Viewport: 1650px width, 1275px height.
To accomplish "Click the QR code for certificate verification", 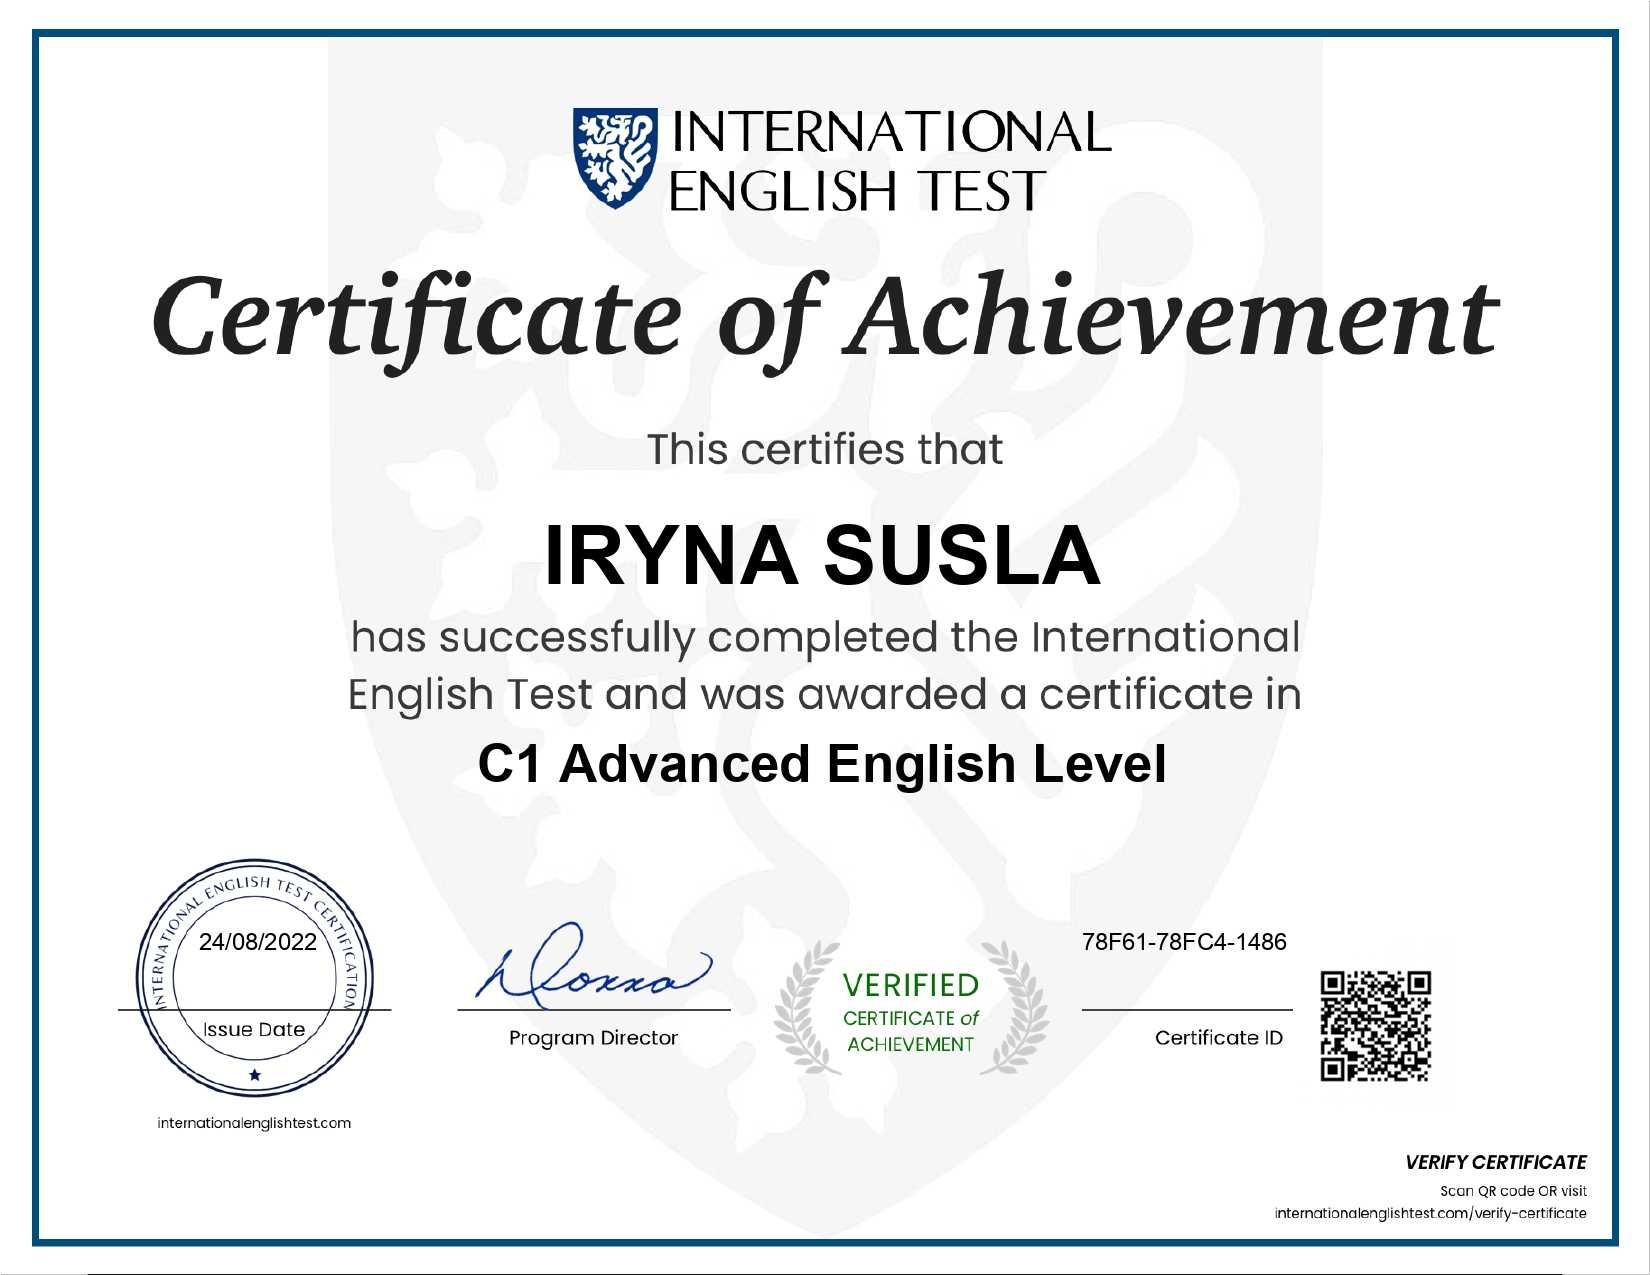I will tap(1376, 1026).
